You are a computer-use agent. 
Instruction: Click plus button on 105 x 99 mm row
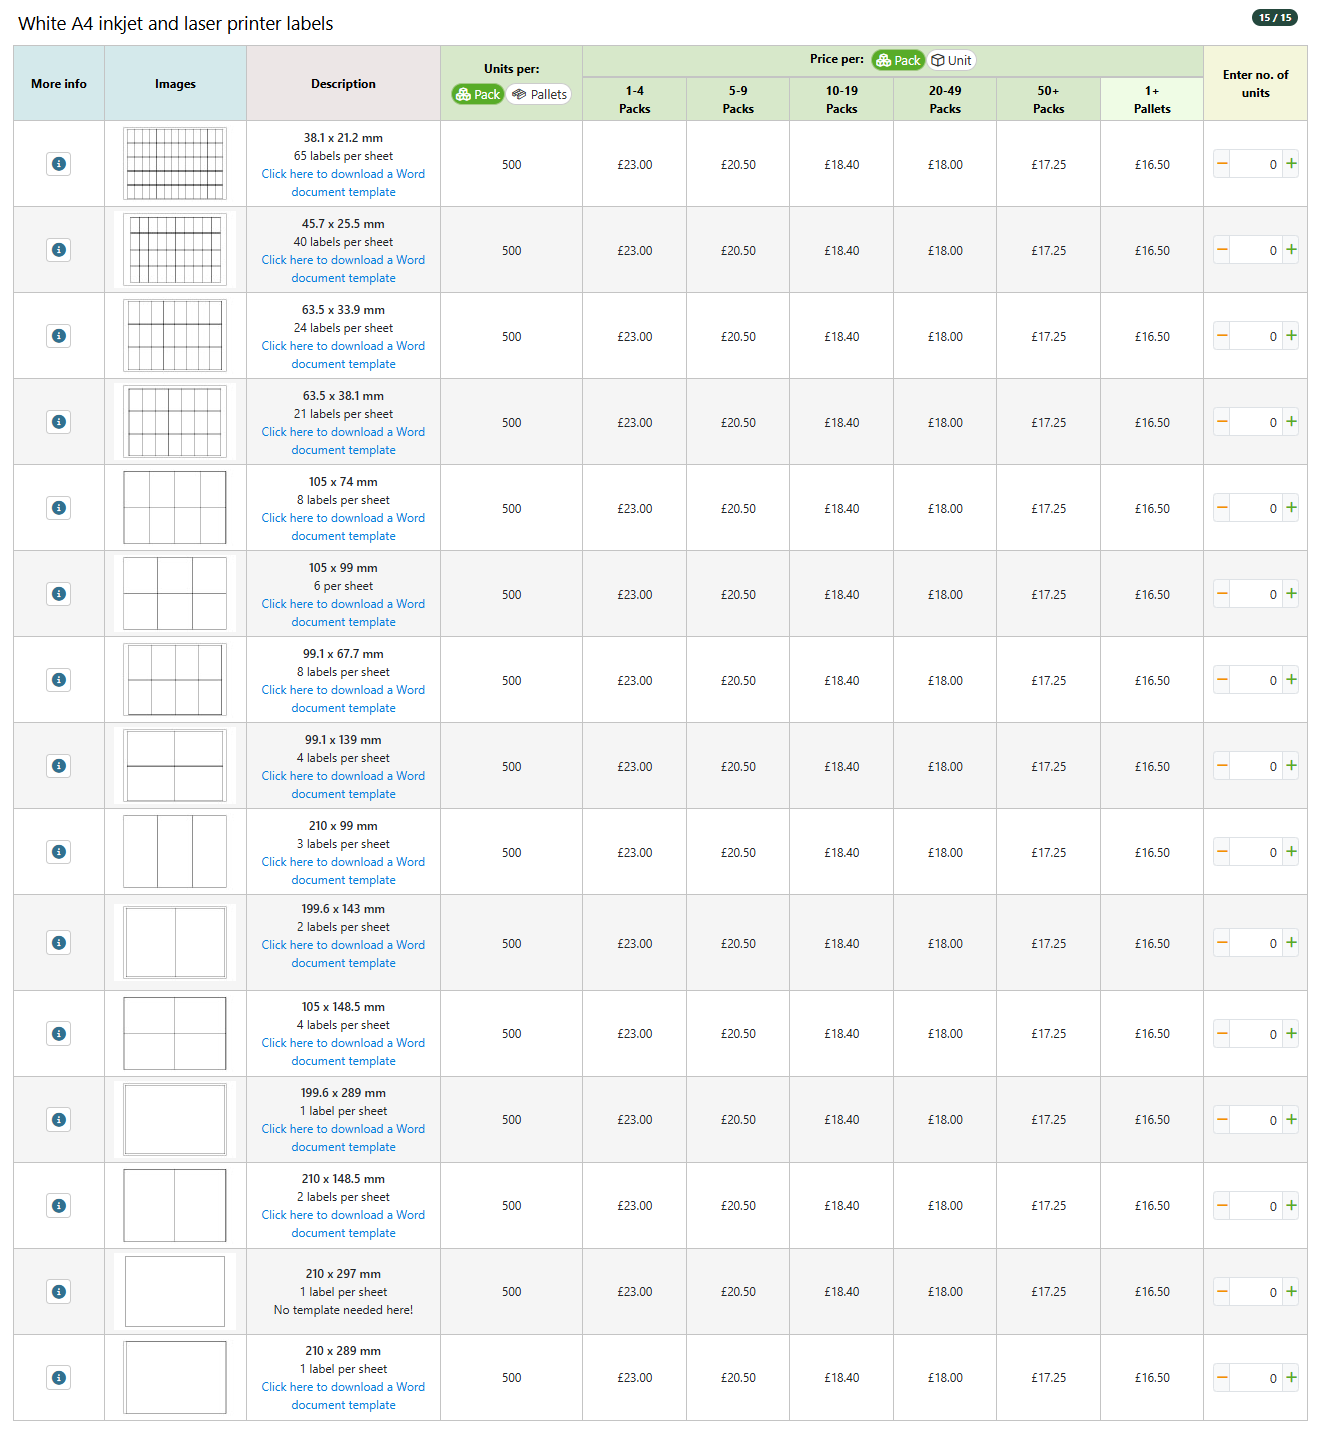[1291, 593]
